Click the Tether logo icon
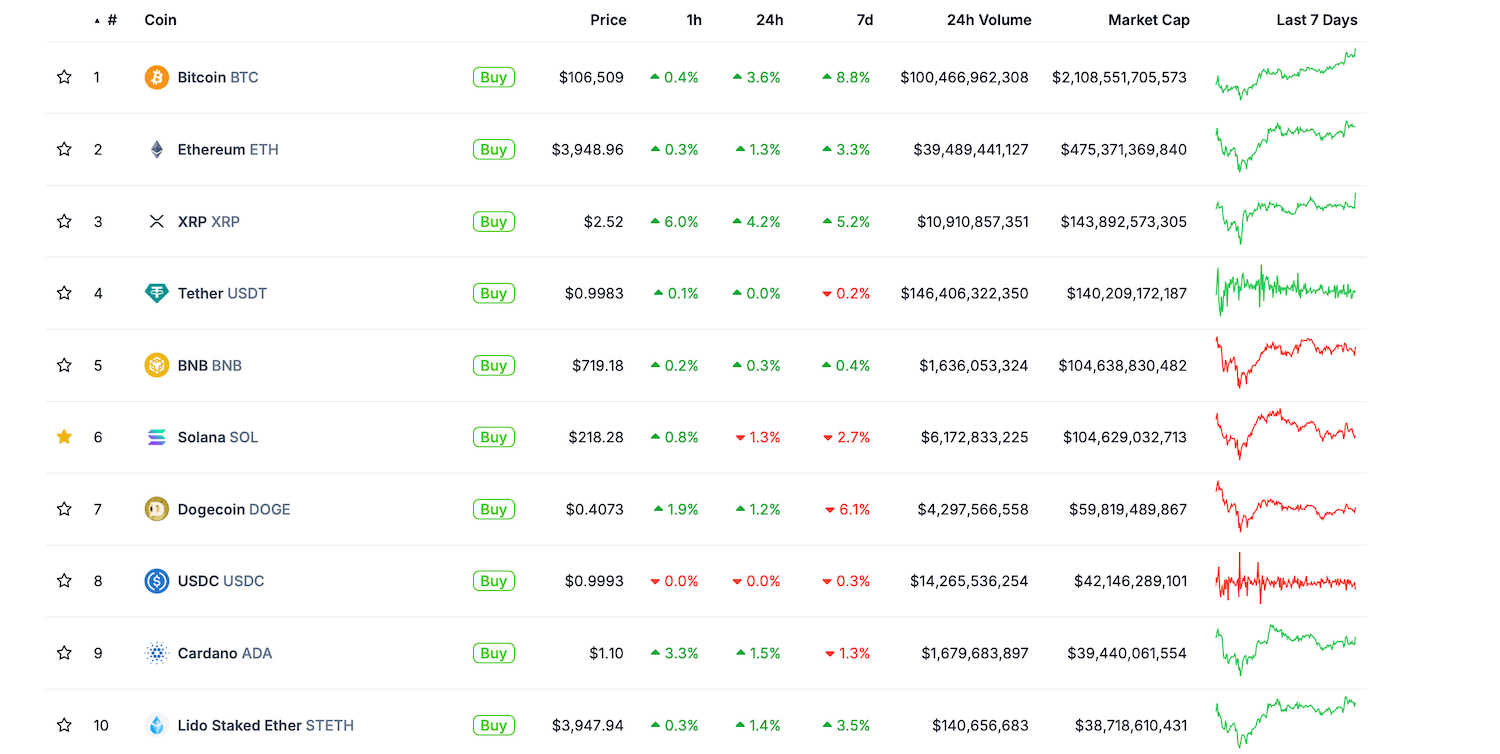 pos(157,293)
